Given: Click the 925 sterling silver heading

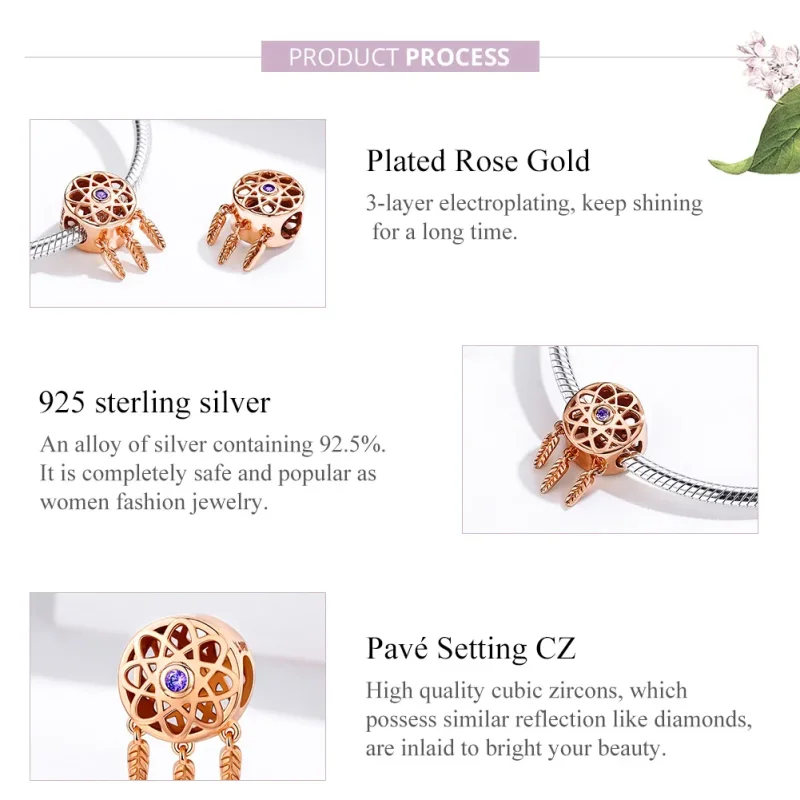Looking at the screenshot, I should pyautogui.click(x=155, y=402).
